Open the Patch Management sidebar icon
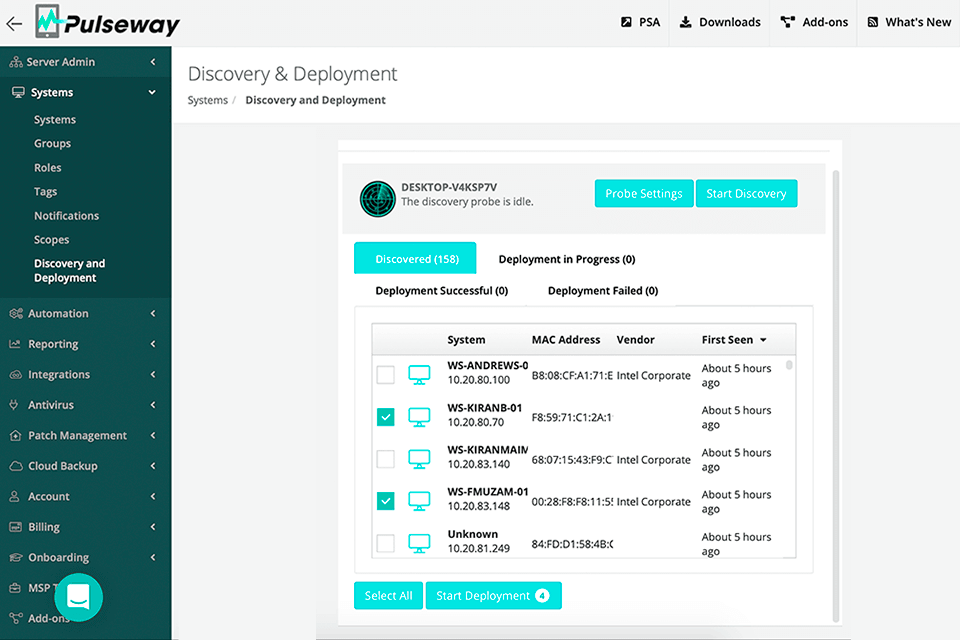Image resolution: width=960 pixels, height=640 pixels. click(x=16, y=435)
